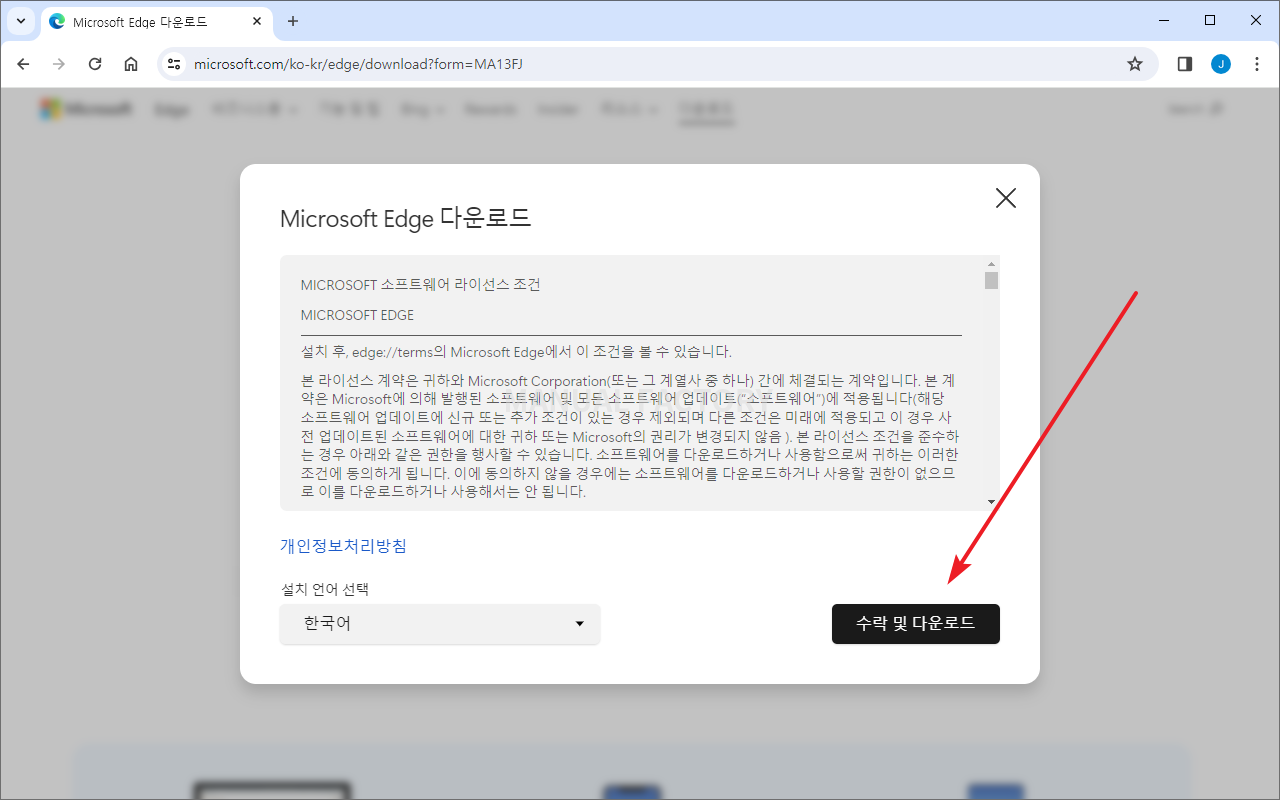The width and height of the screenshot is (1280, 800).
Task: Open site information icon in address bar
Action: click(174, 64)
